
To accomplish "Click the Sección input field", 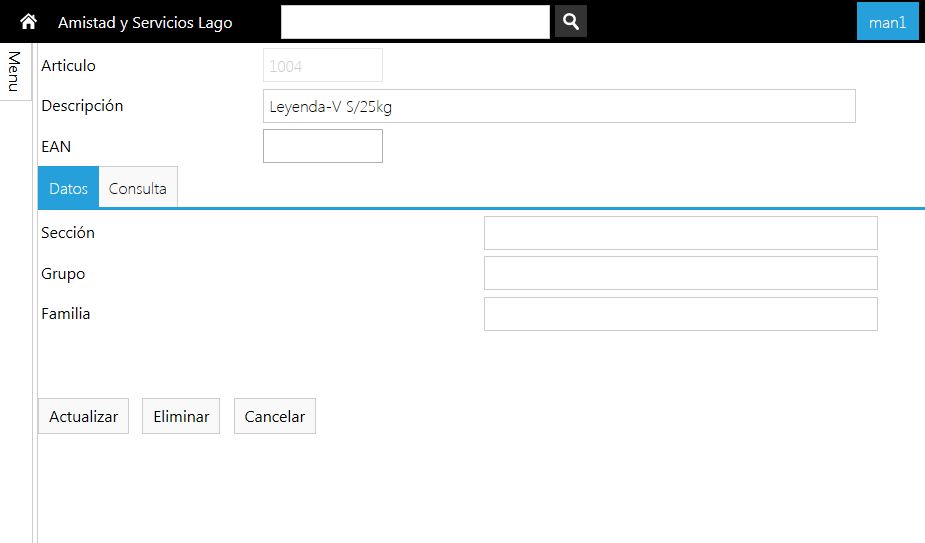I will coord(681,233).
